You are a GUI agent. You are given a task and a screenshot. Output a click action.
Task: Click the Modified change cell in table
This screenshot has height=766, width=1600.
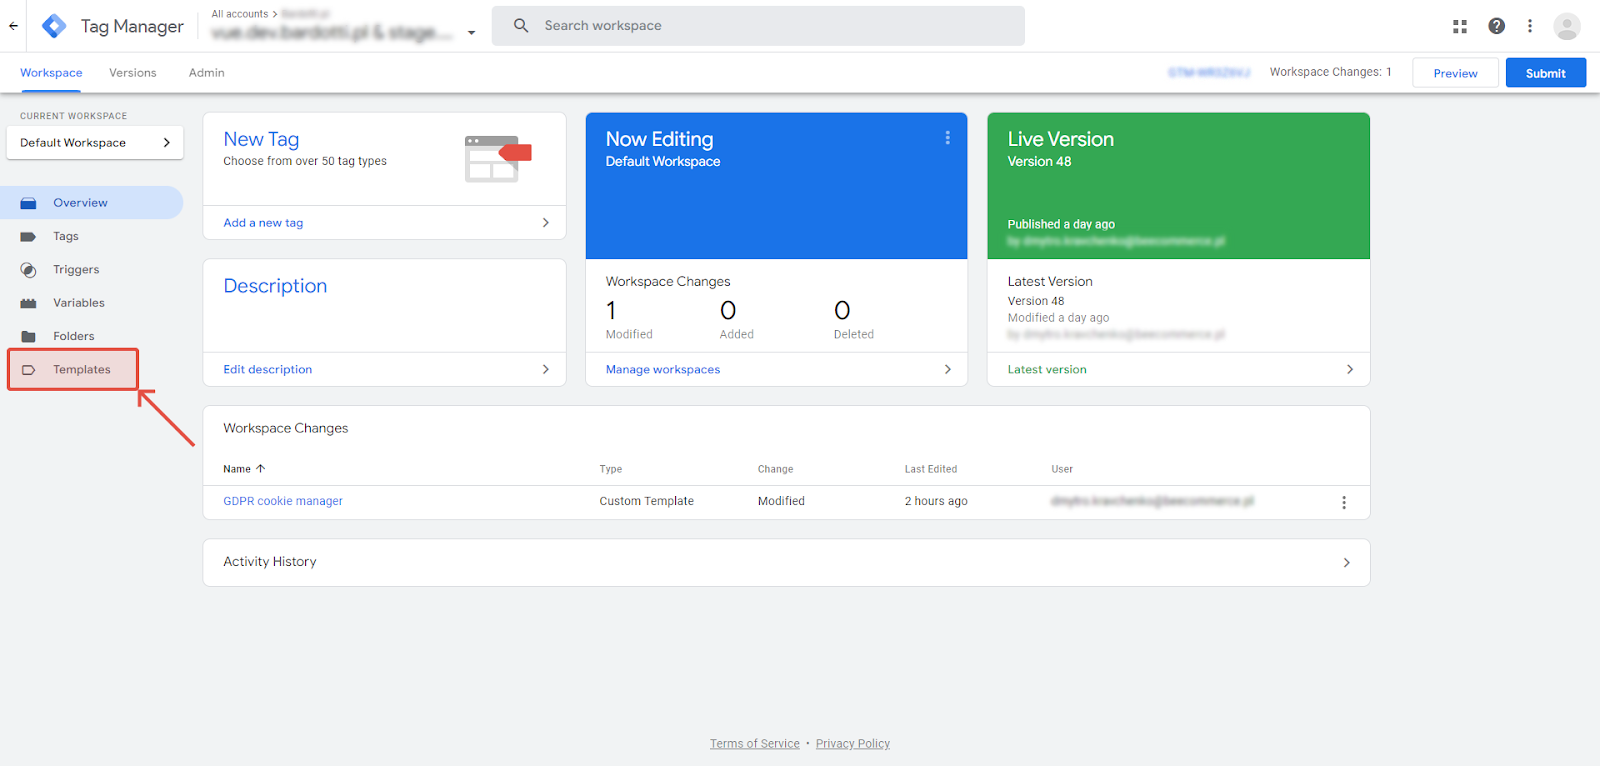click(781, 502)
